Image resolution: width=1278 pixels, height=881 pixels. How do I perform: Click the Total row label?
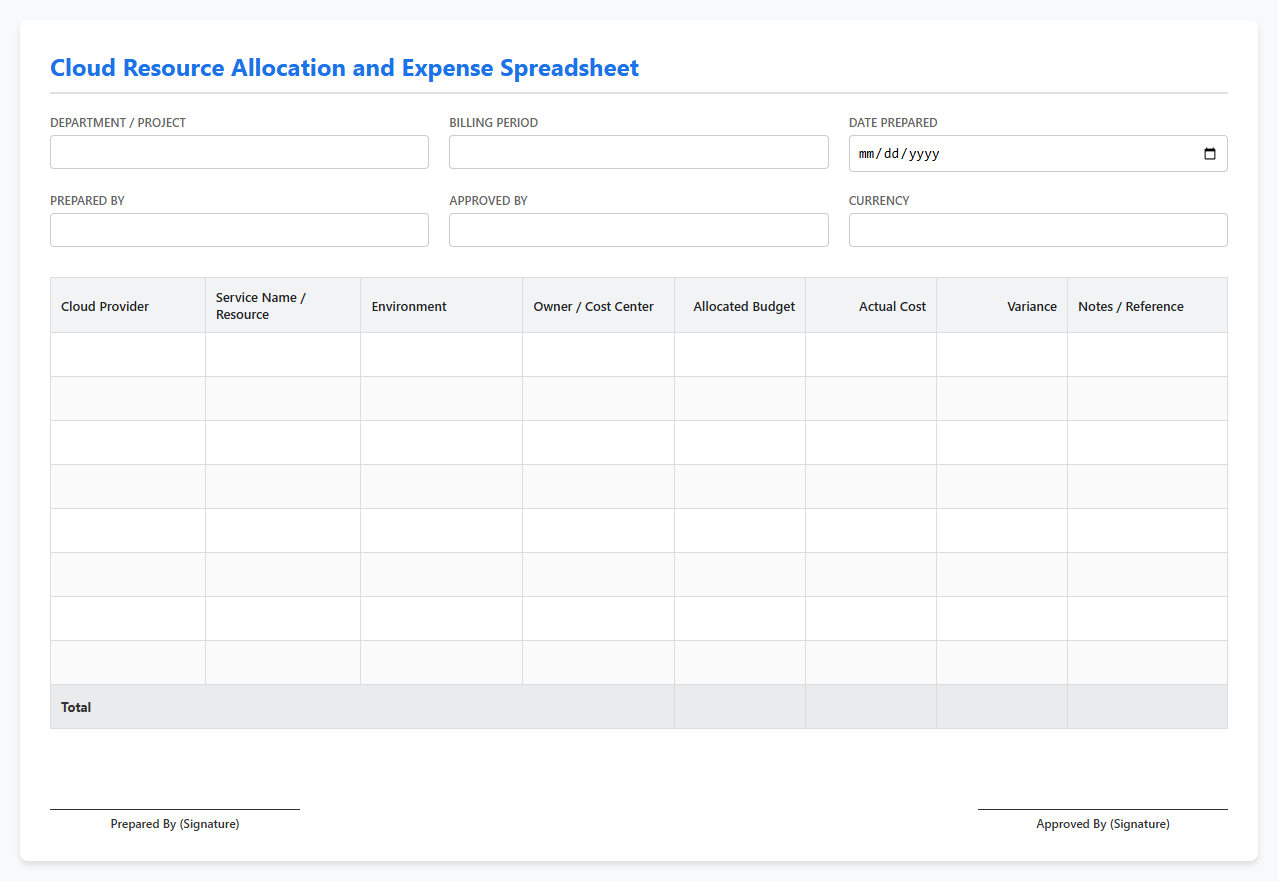click(76, 707)
